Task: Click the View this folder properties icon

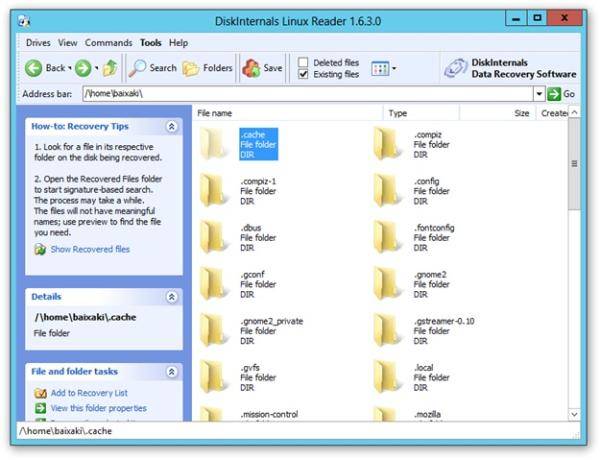Action: tap(40, 408)
